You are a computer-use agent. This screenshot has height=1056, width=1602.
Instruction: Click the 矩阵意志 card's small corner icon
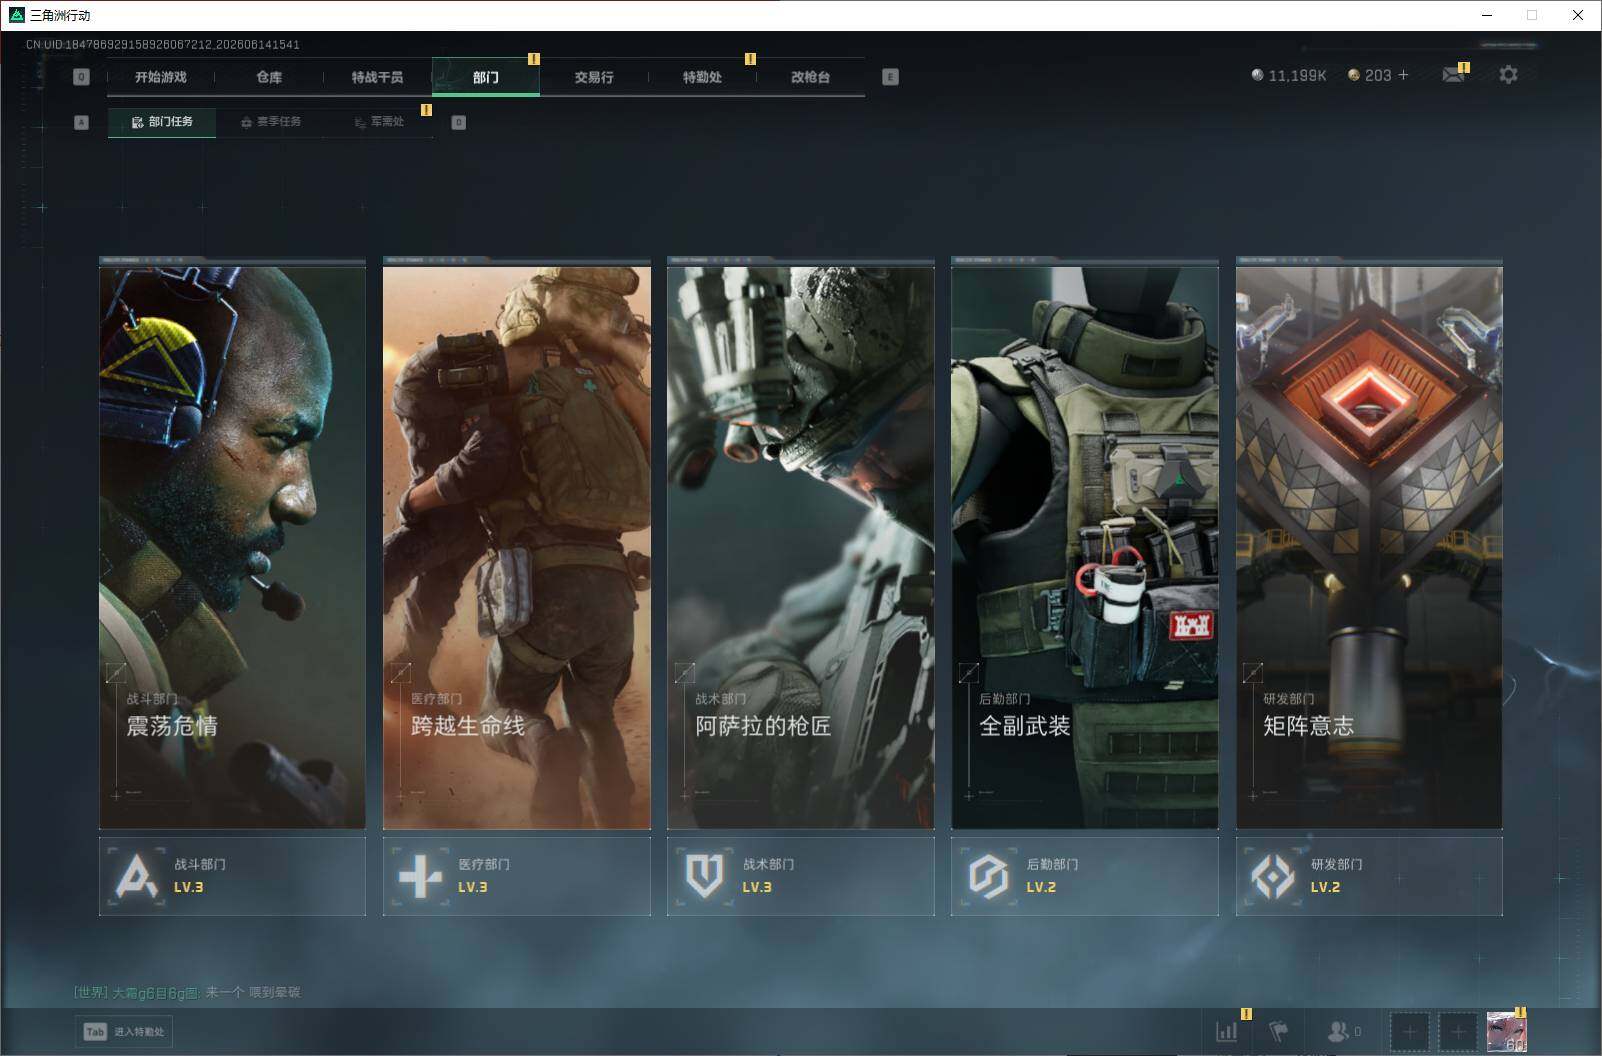pos(1252,673)
